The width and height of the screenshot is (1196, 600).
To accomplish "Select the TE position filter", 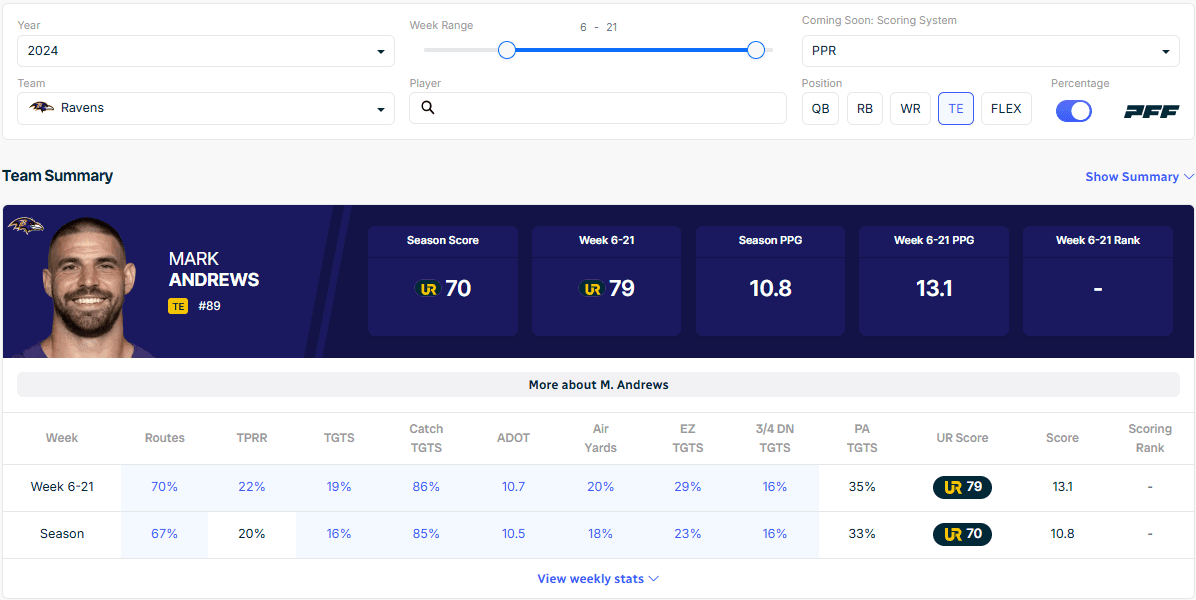I will tap(955, 108).
